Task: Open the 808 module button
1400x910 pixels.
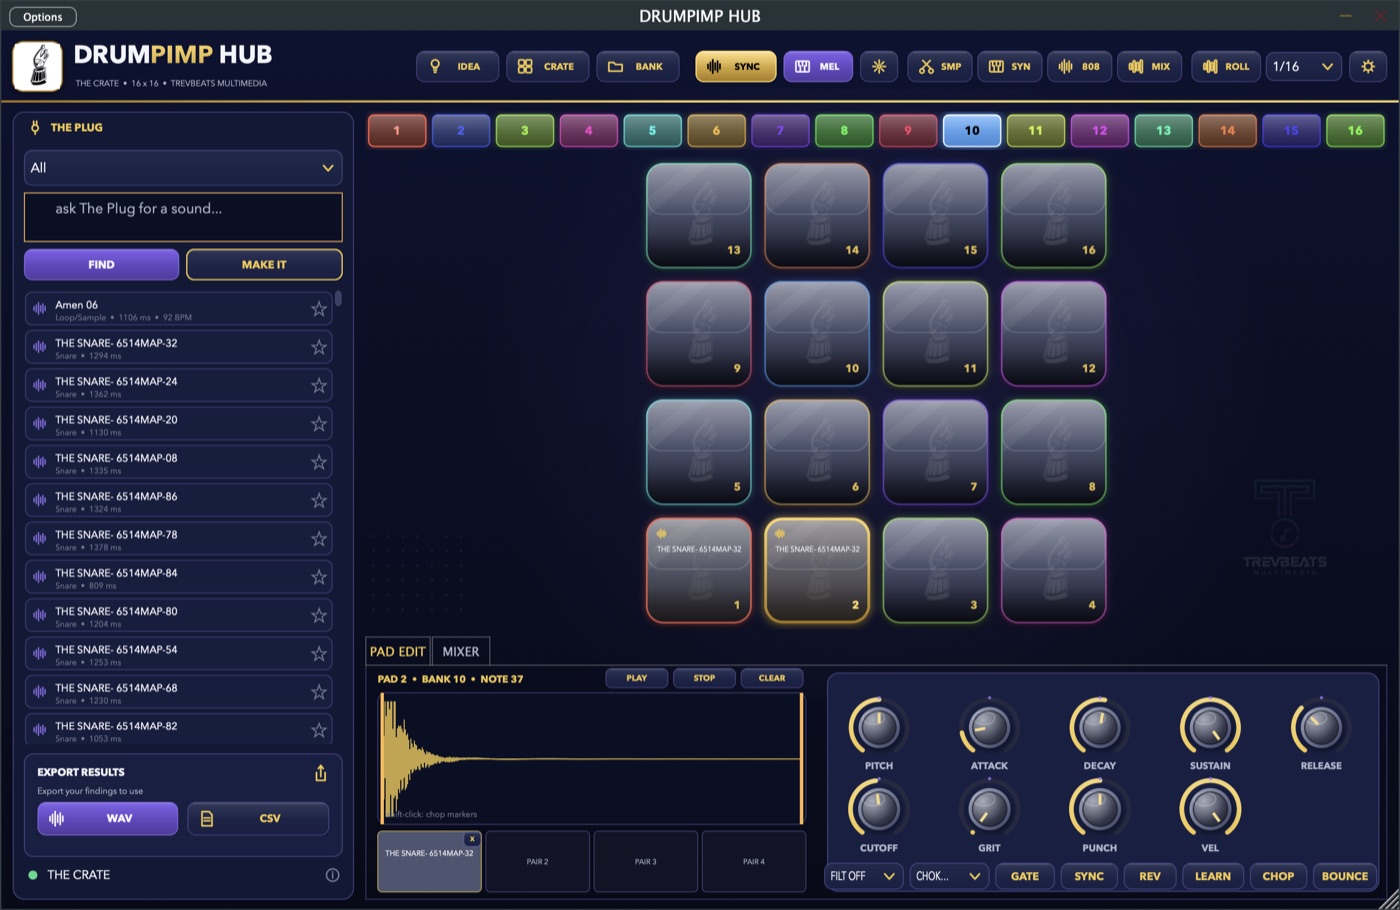Action: (1079, 67)
